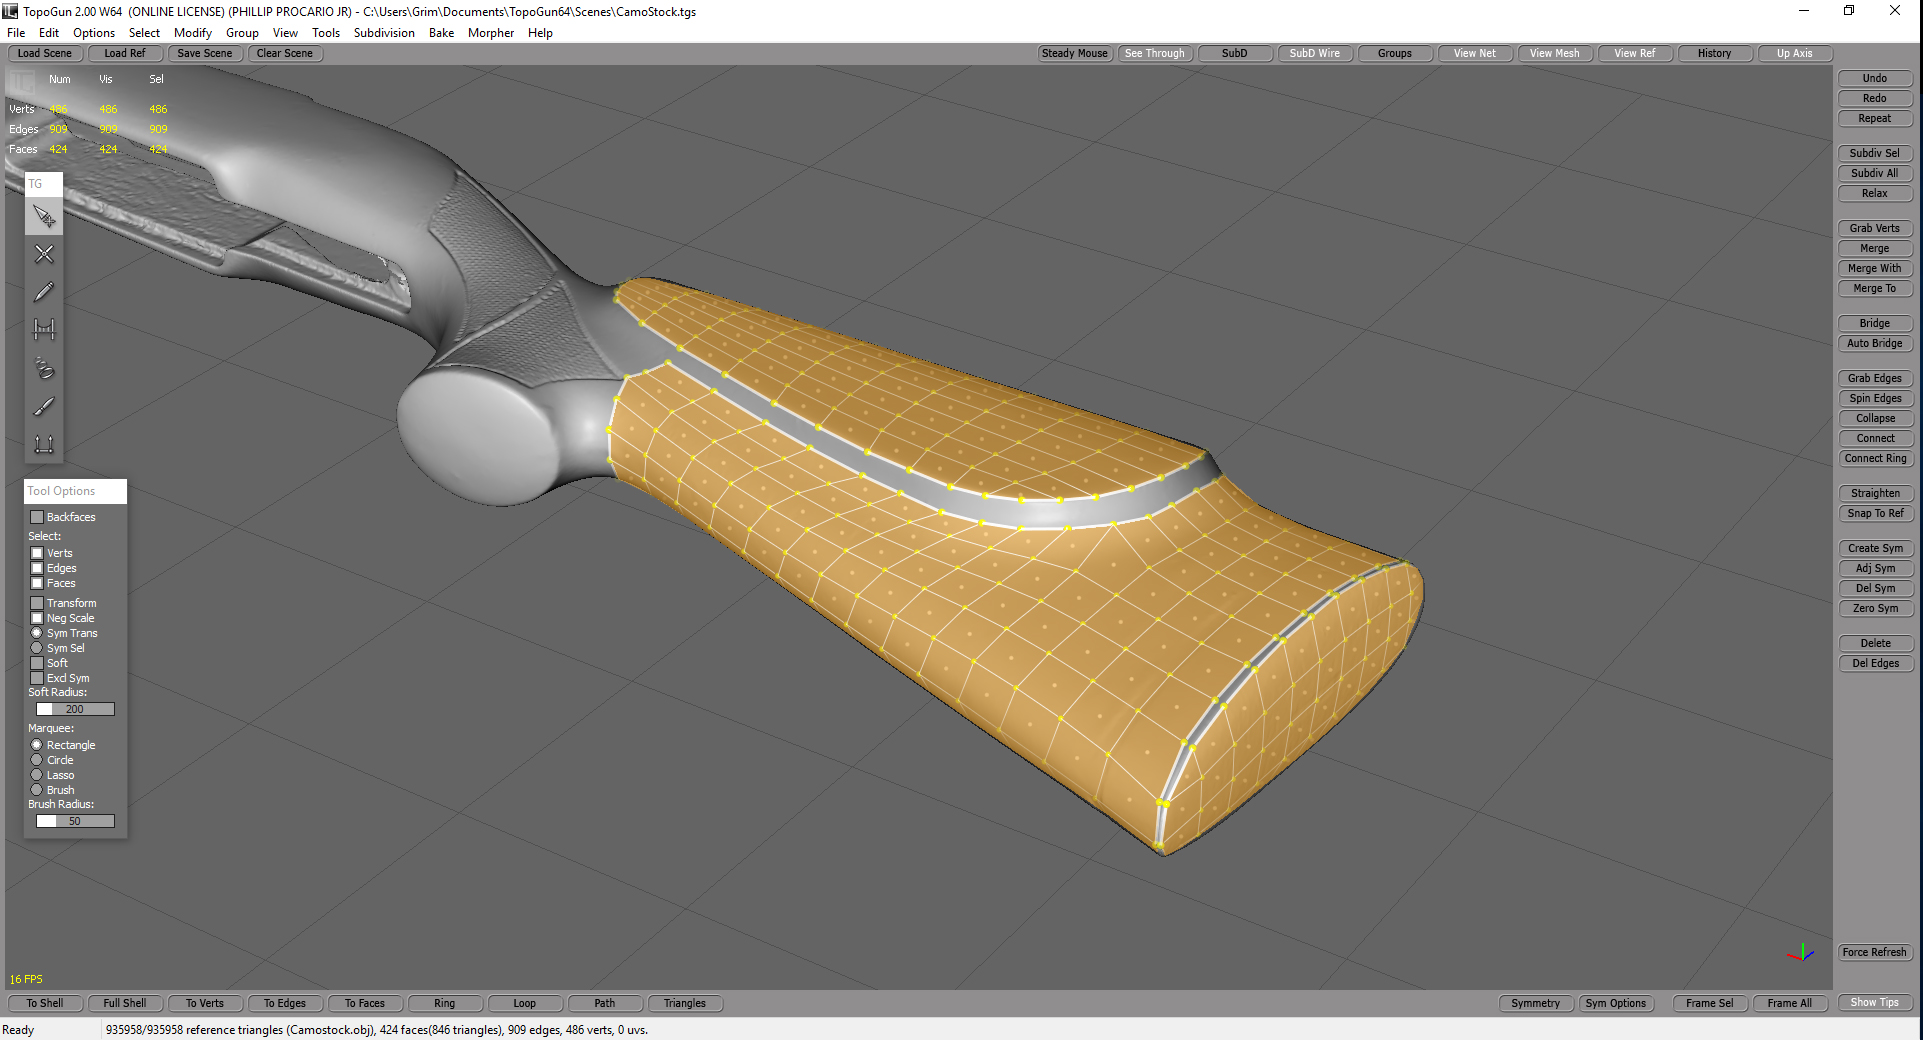Screen dimensions: 1923x1040
Task: Select the Edit arrow tool
Action: pyautogui.click(x=44, y=216)
